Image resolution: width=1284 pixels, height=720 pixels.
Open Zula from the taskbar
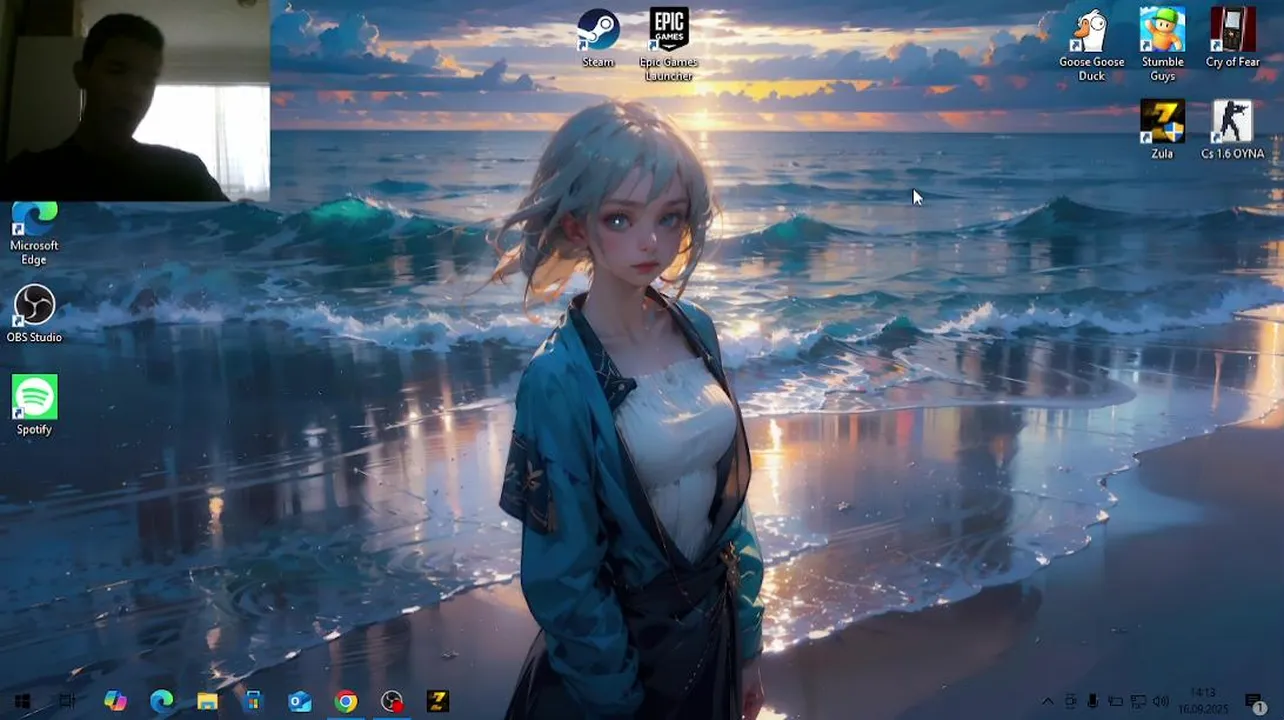pyautogui.click(x=438, y=702)
